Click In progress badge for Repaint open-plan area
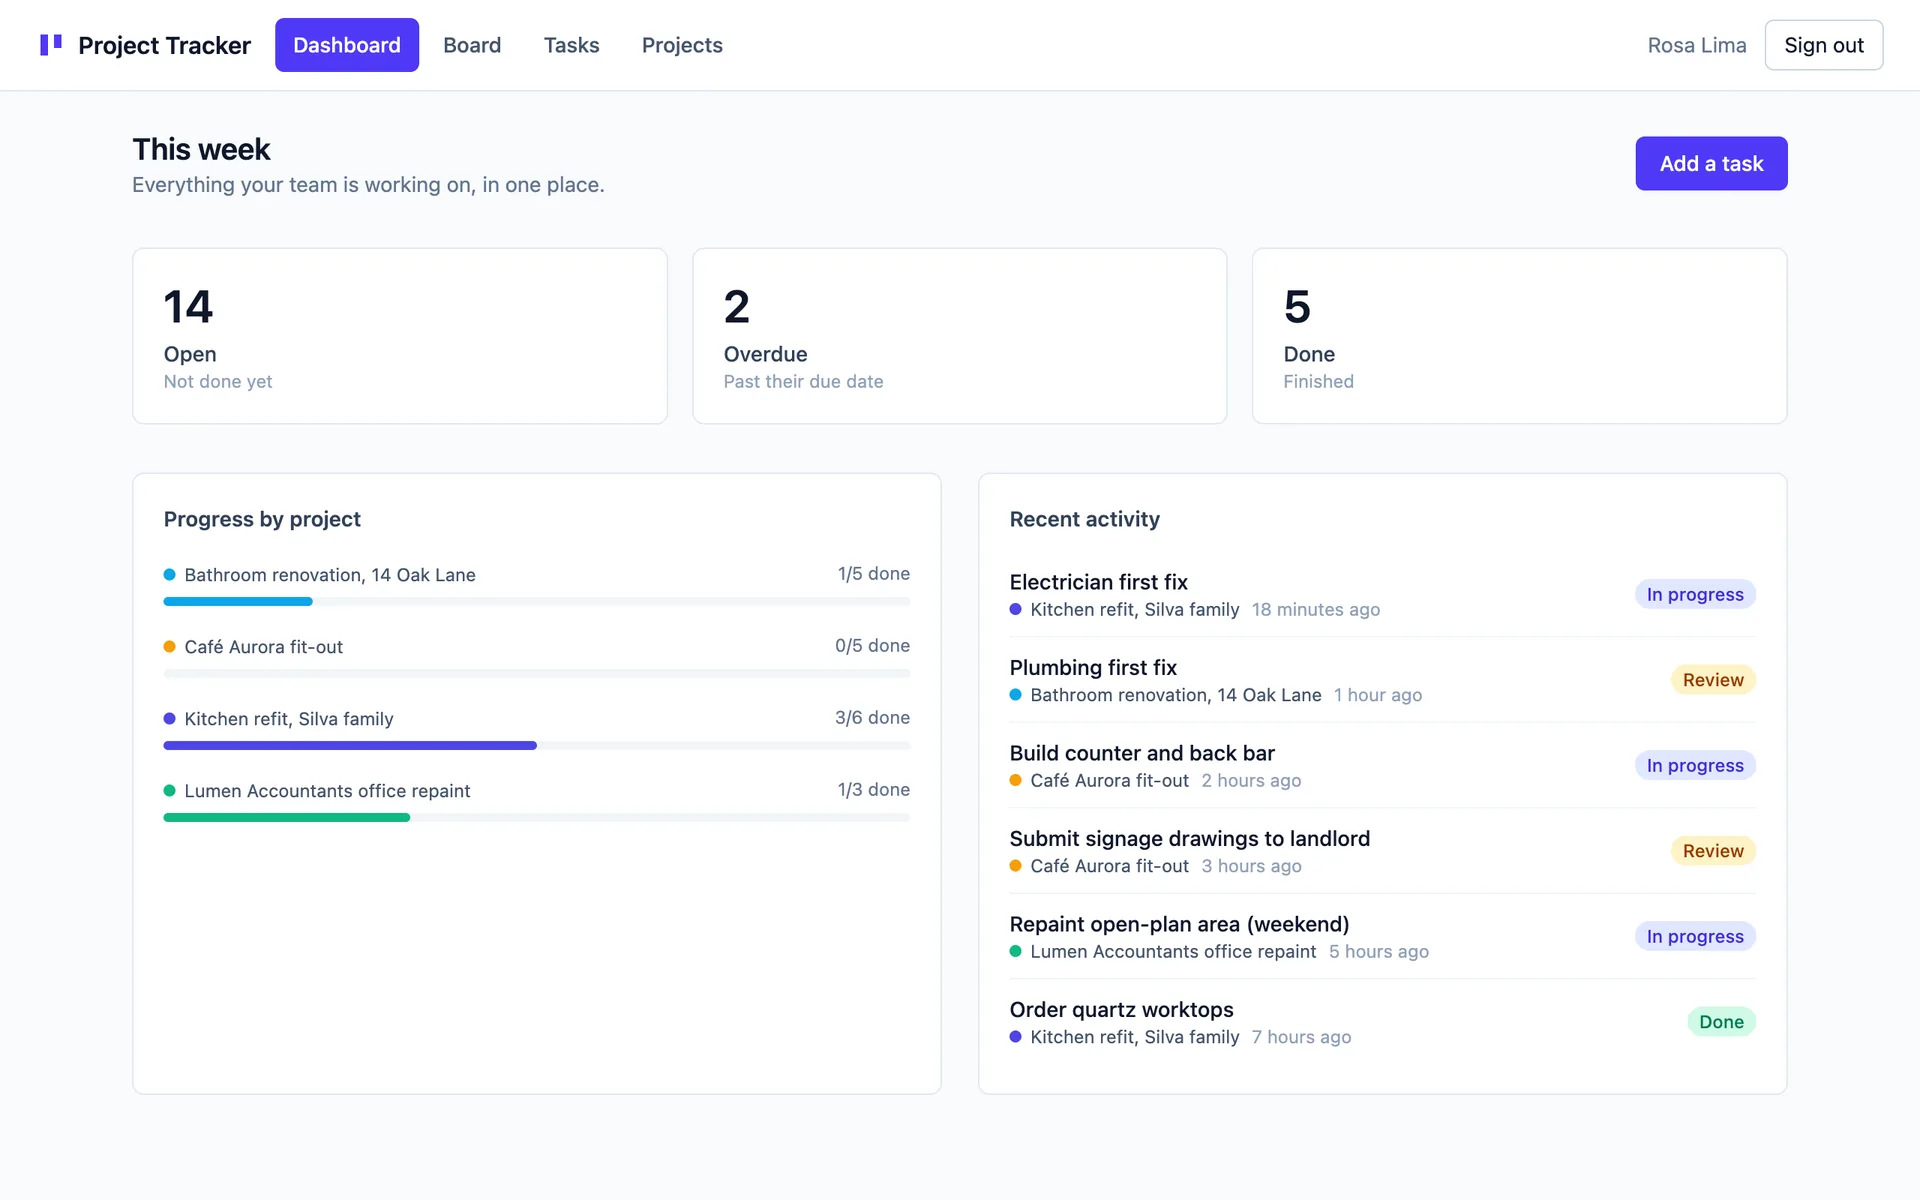This screenshot has height=1200, width=1920. 1695,936
